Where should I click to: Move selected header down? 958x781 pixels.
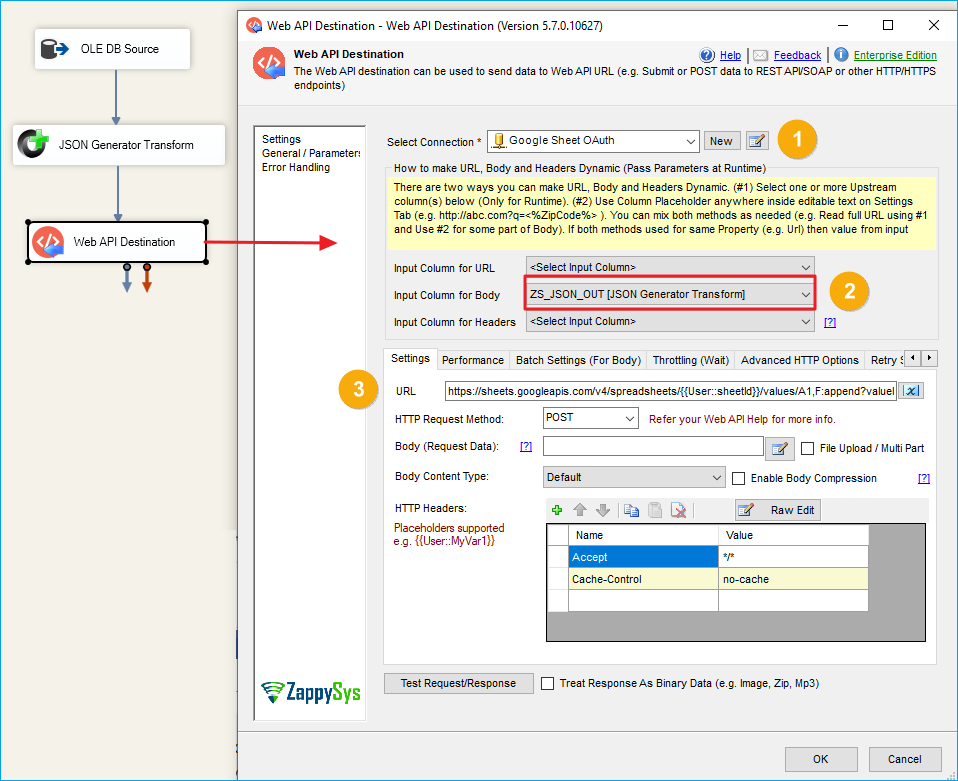[x=602, y=510]
